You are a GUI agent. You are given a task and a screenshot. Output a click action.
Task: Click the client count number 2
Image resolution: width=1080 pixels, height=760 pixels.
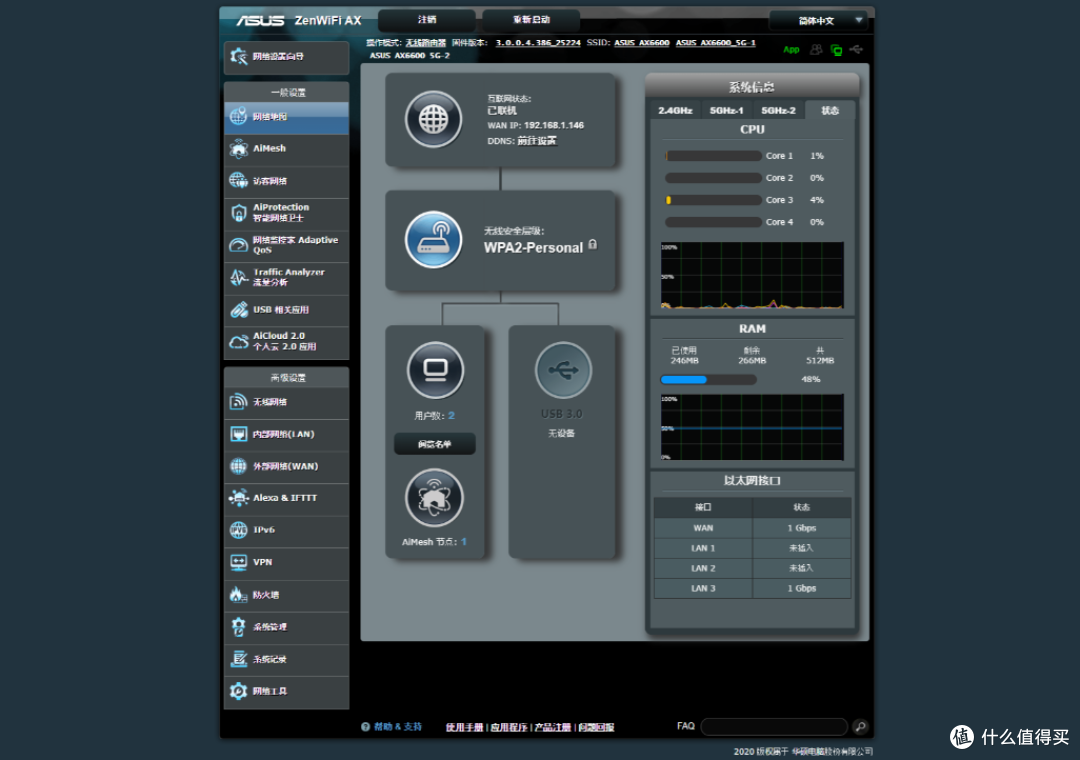pos(451,415)
